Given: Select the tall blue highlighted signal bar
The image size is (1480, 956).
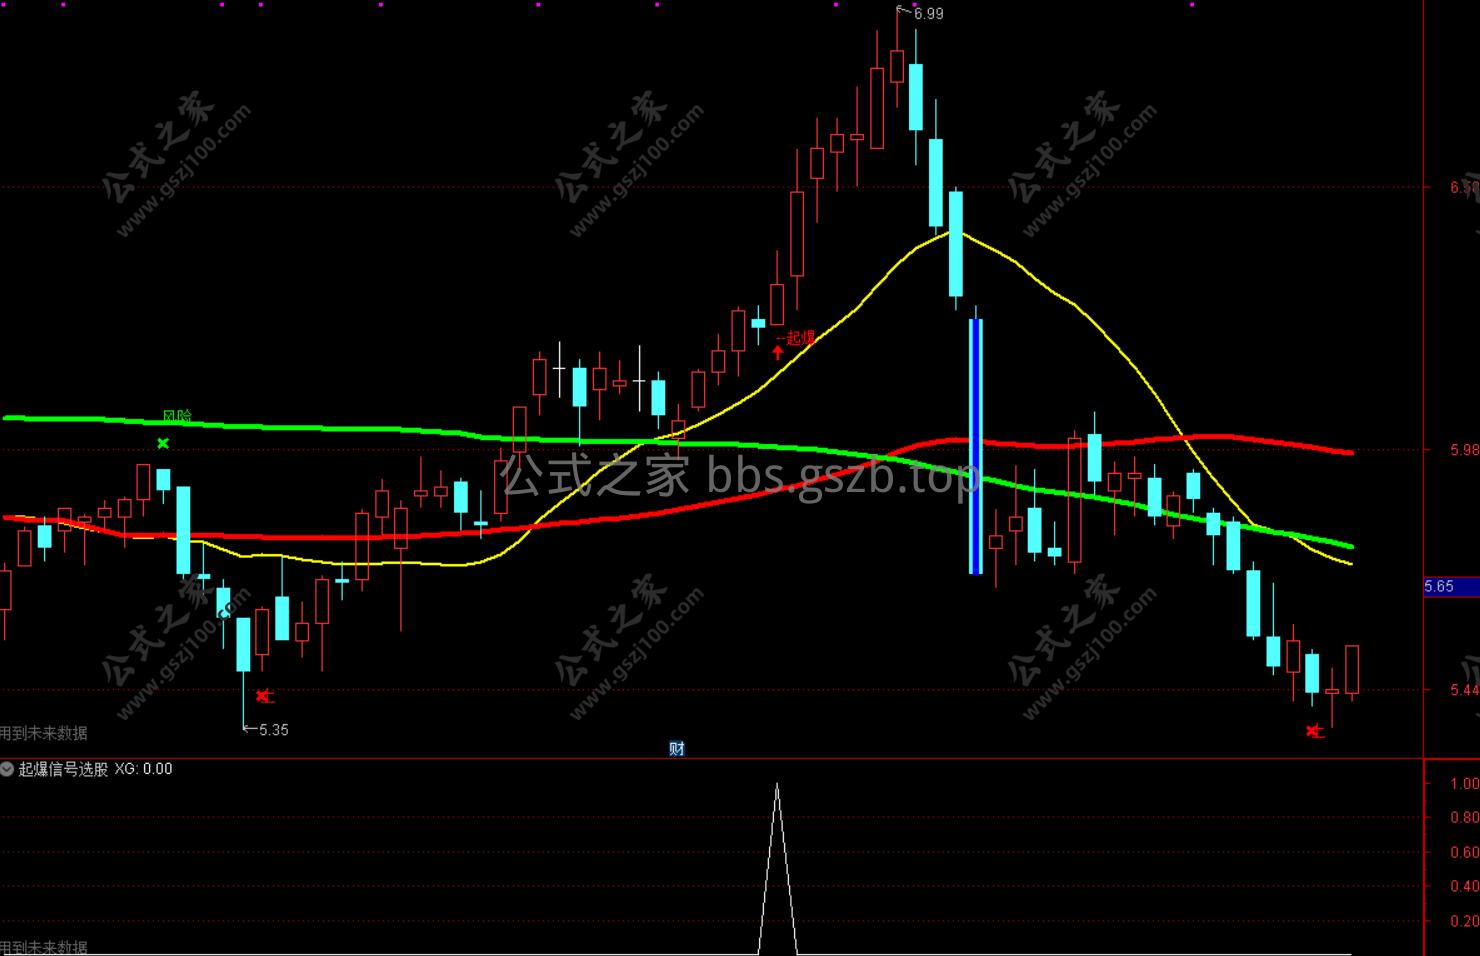Looking at the screenshot, I should (x=976, y=446).
